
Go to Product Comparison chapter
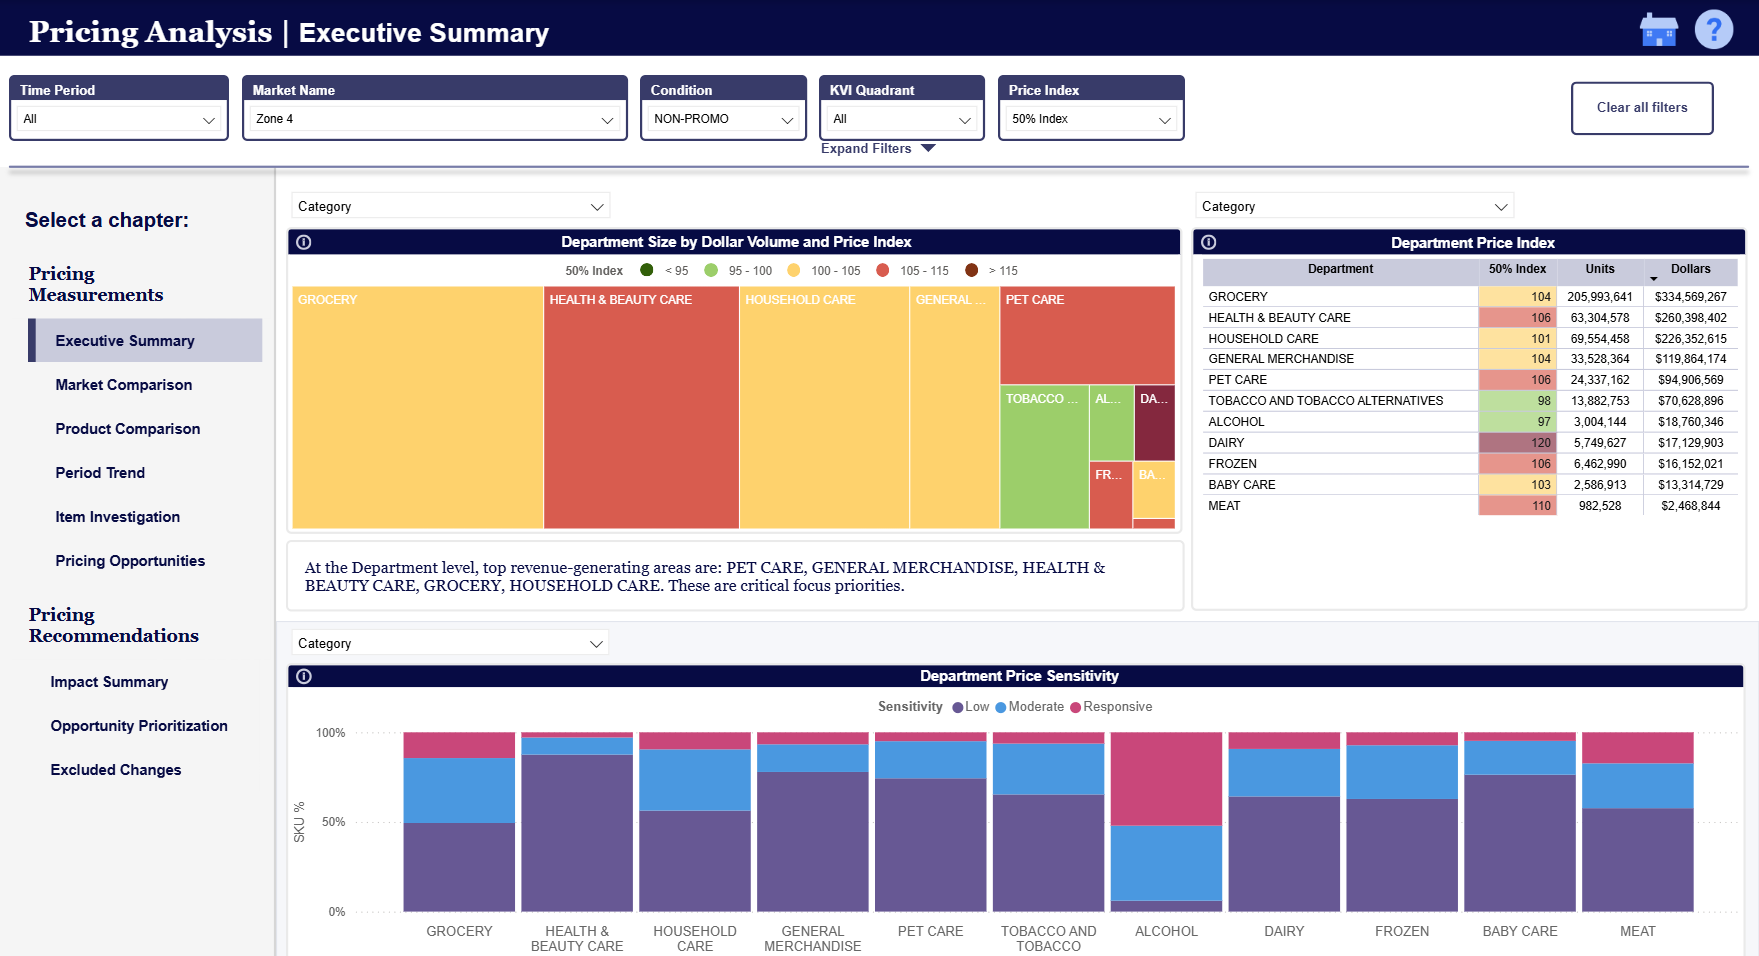pos(128,429)
